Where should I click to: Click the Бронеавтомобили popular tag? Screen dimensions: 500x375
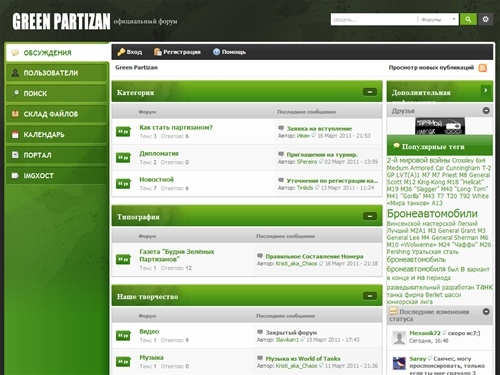click(x=432, y=213)
